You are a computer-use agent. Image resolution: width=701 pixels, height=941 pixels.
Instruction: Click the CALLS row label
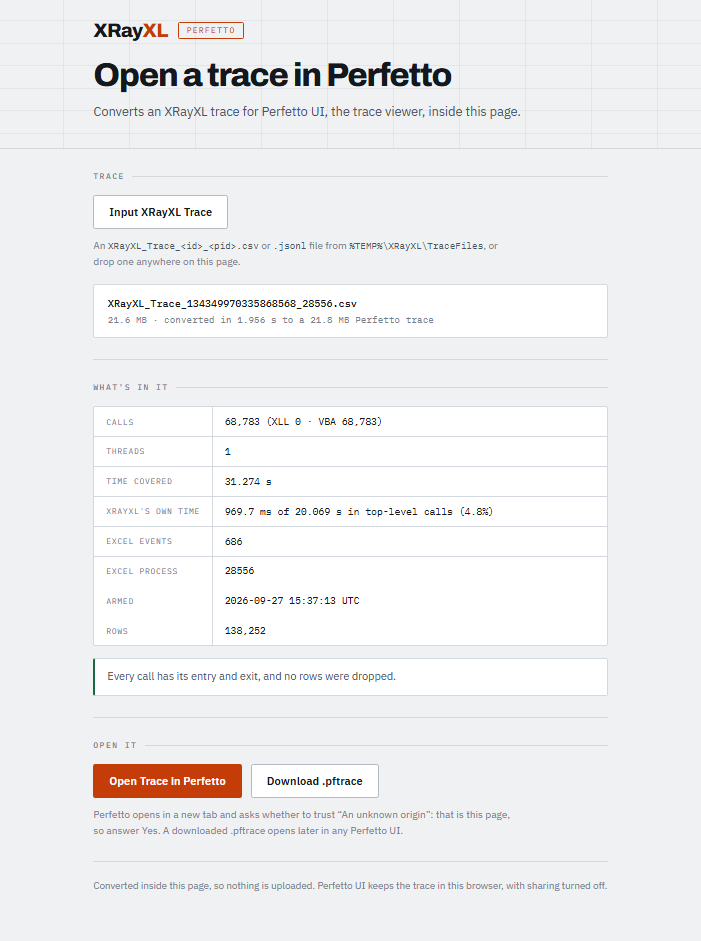[x=120, y=422]
